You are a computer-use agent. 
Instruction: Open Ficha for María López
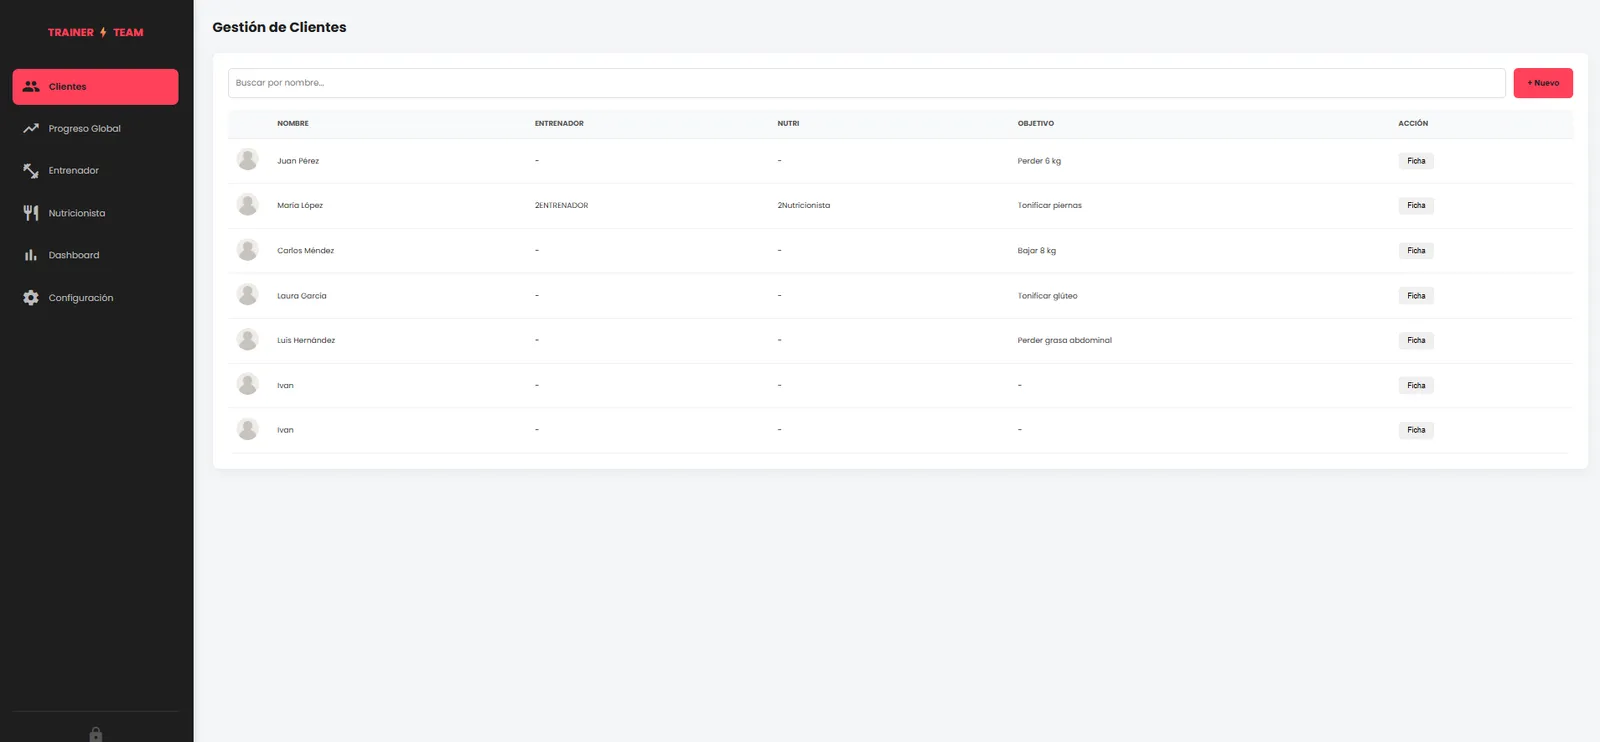coord(1416,205)
